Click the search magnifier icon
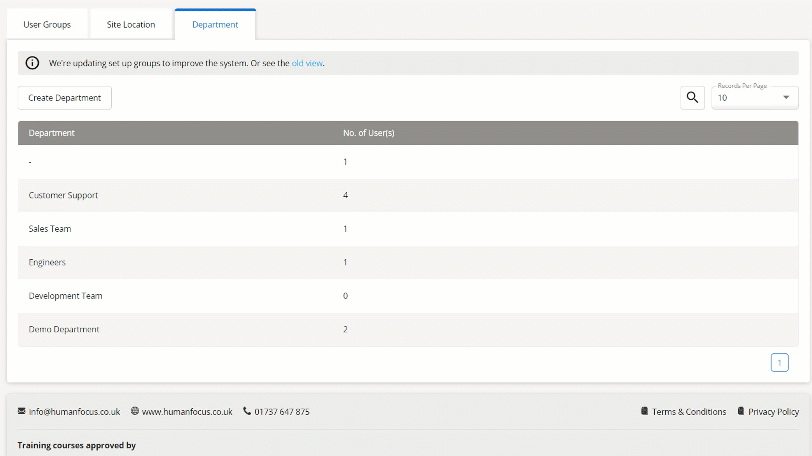Image resolution: width=812 pixels, height=456 pixels. click(x=692, y=98)
